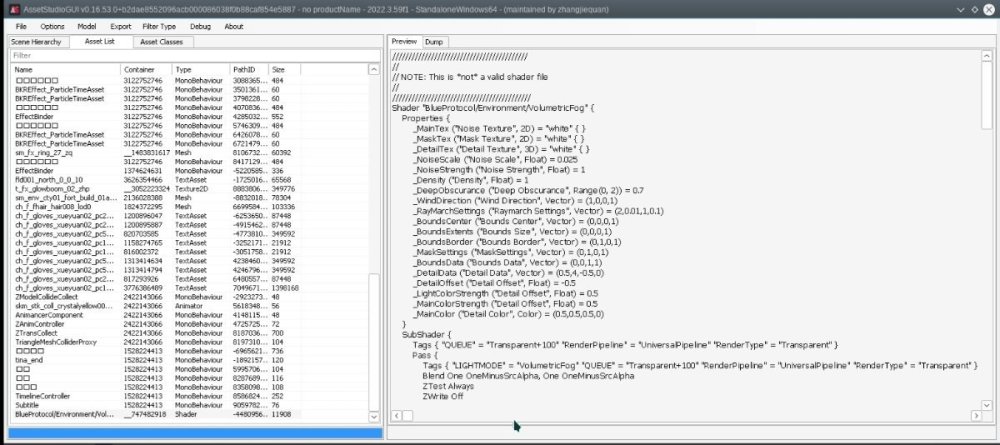Viewport: 1000px width, 445px height.
Task: Open the Options menu
Action: coord(53,26)
